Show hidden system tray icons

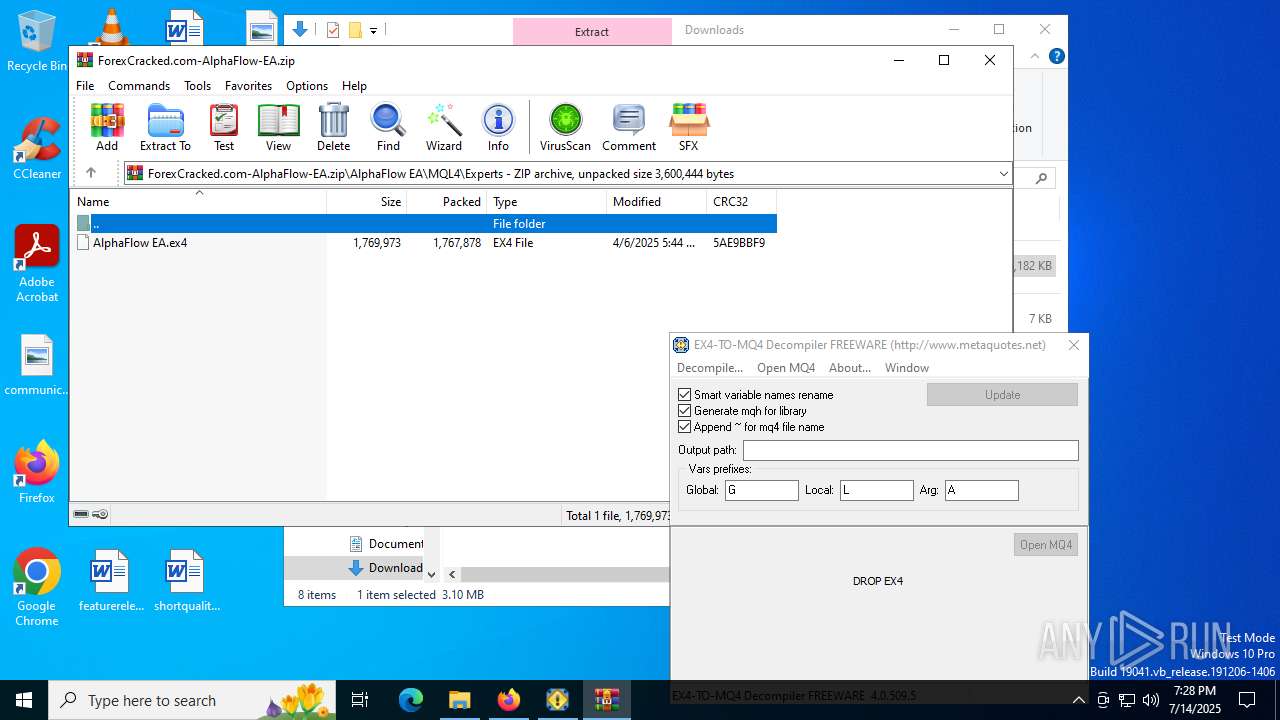1079,700
